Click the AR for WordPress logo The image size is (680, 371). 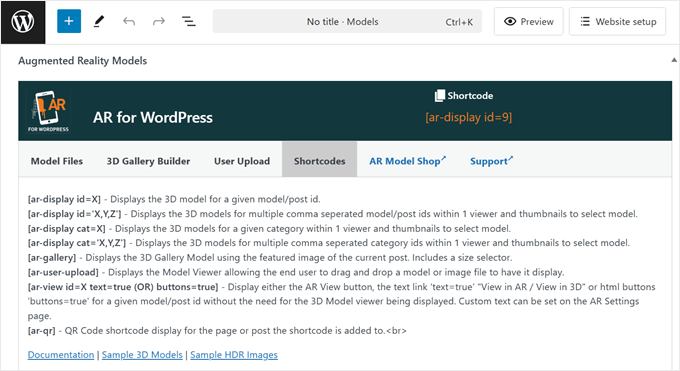click(x=48, y=111)
